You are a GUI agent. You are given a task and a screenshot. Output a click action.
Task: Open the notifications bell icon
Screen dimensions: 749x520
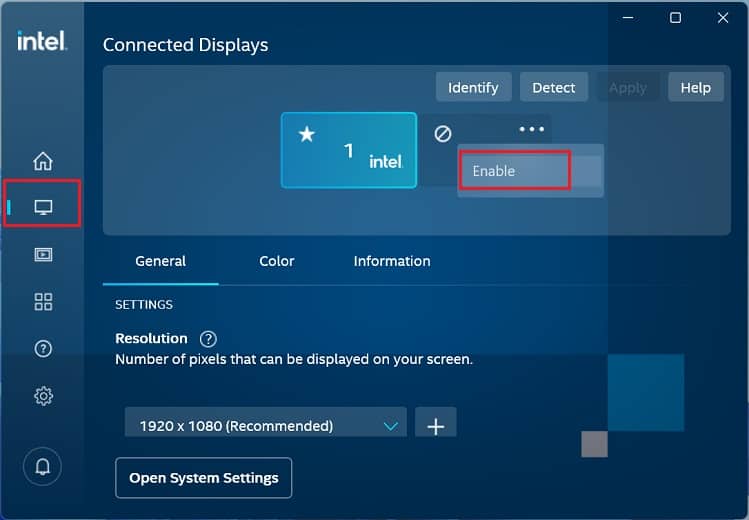point(43,467)
